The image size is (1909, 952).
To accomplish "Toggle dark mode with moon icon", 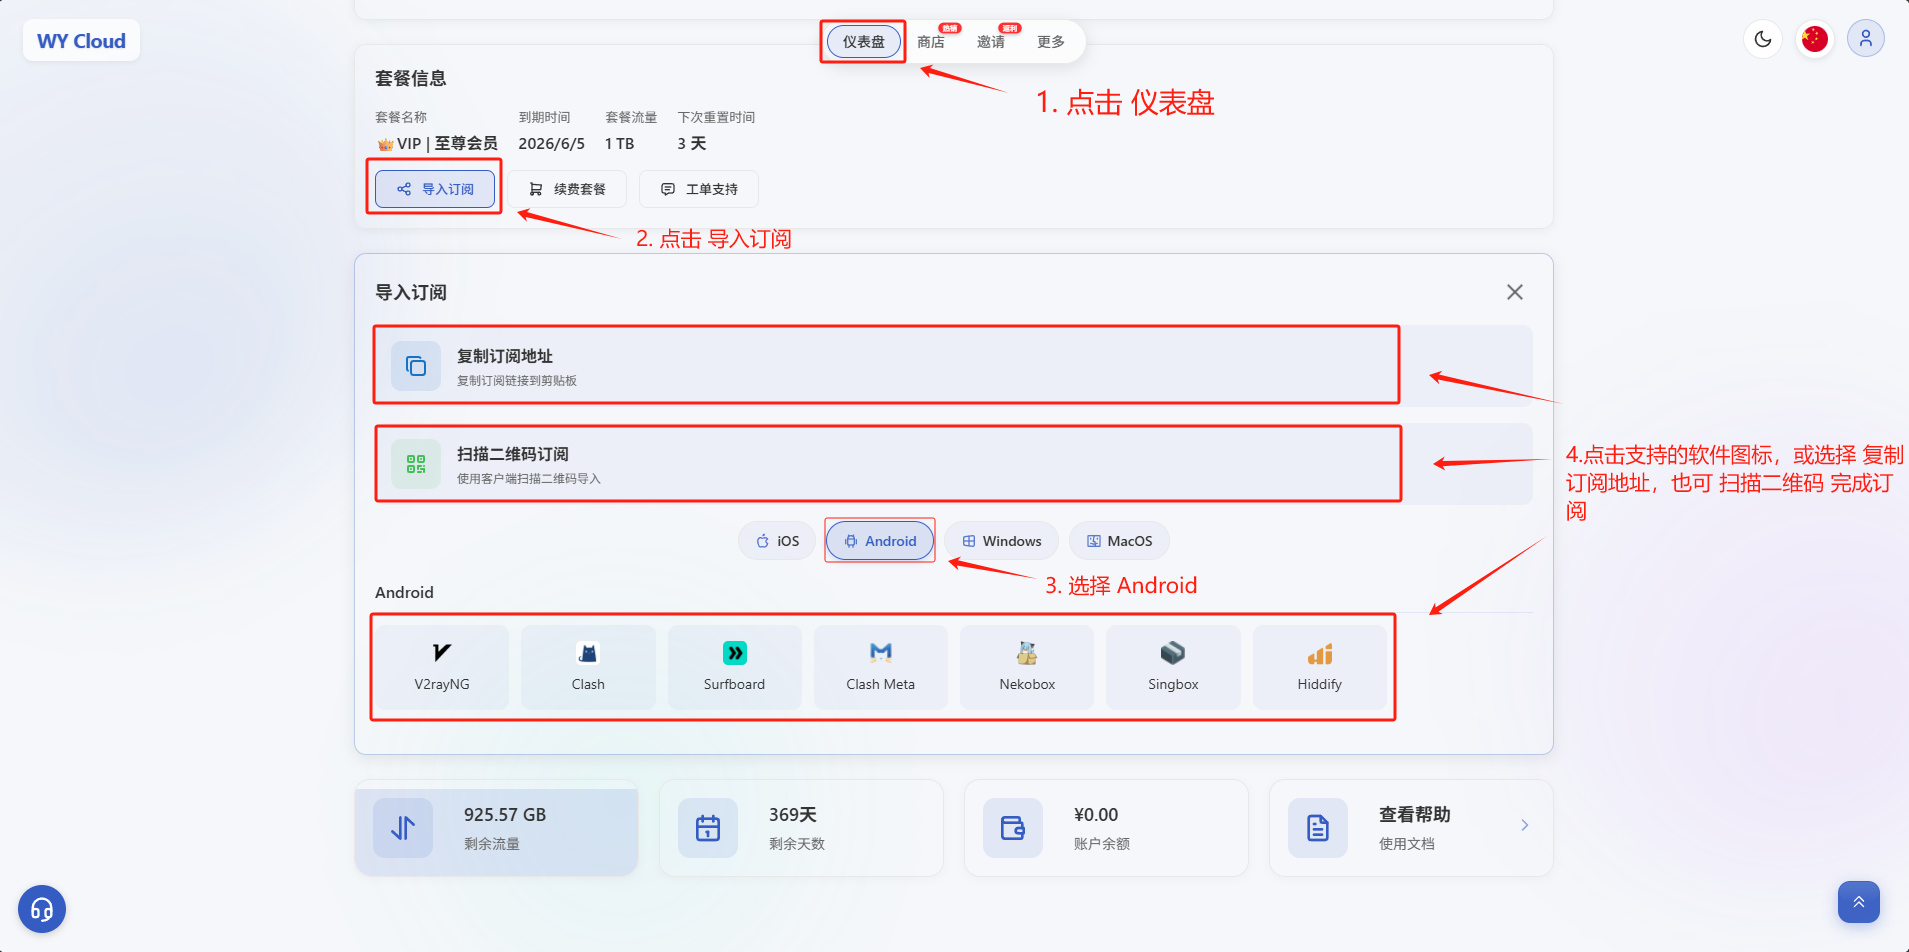I will (x=1762, y=40).
